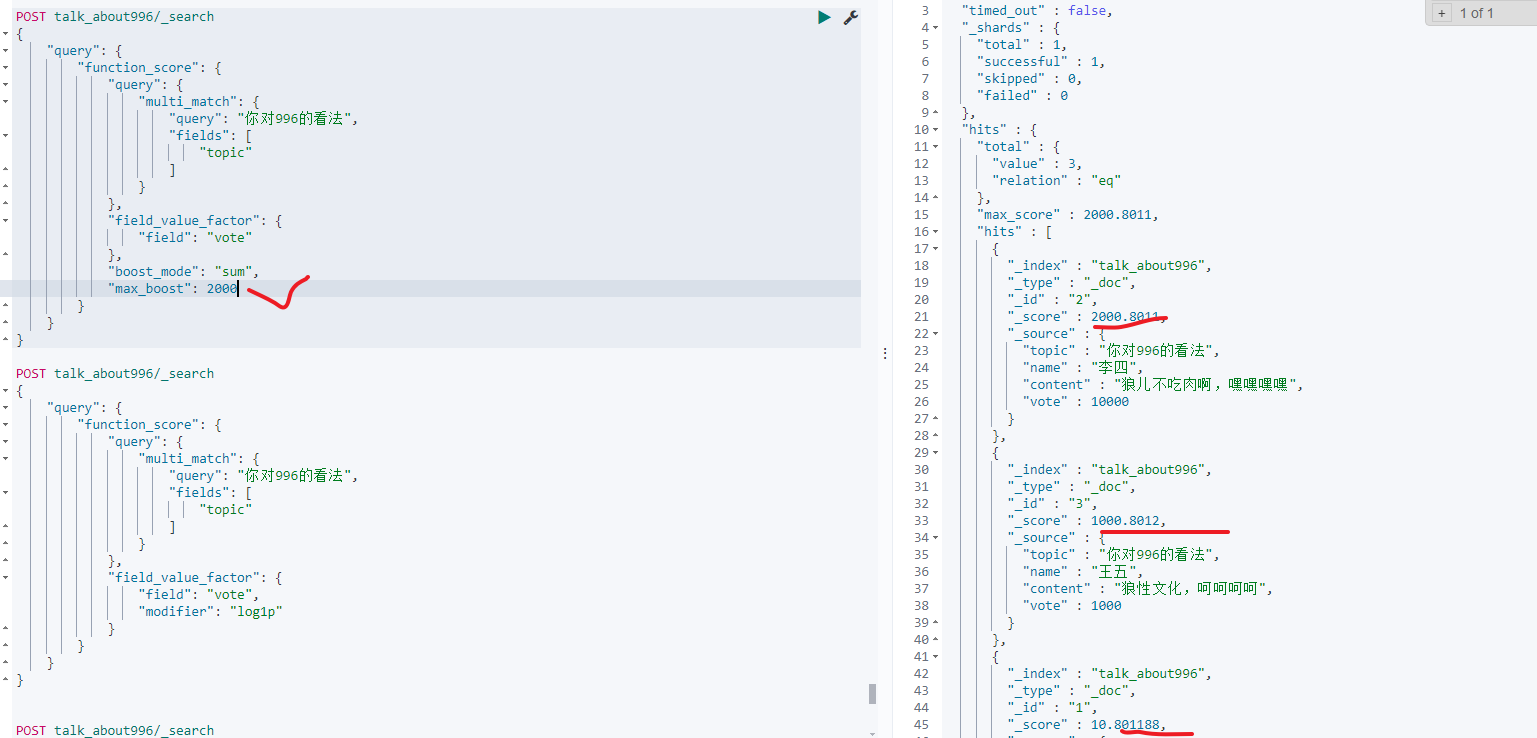Click "field": "vote" in the second request
Image resolution: width=1537 pixels, height=738 pixels.
tap(199, 595)
